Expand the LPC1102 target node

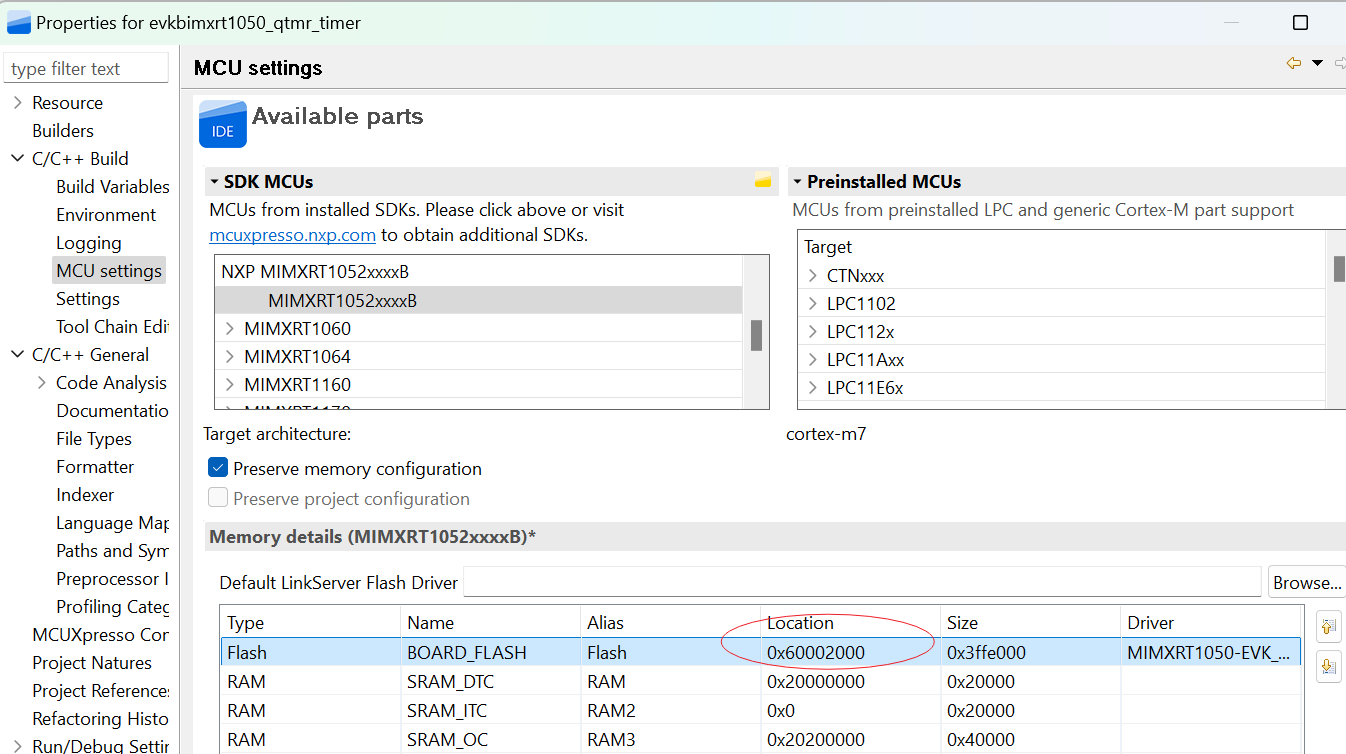click(x=813, y=304)
